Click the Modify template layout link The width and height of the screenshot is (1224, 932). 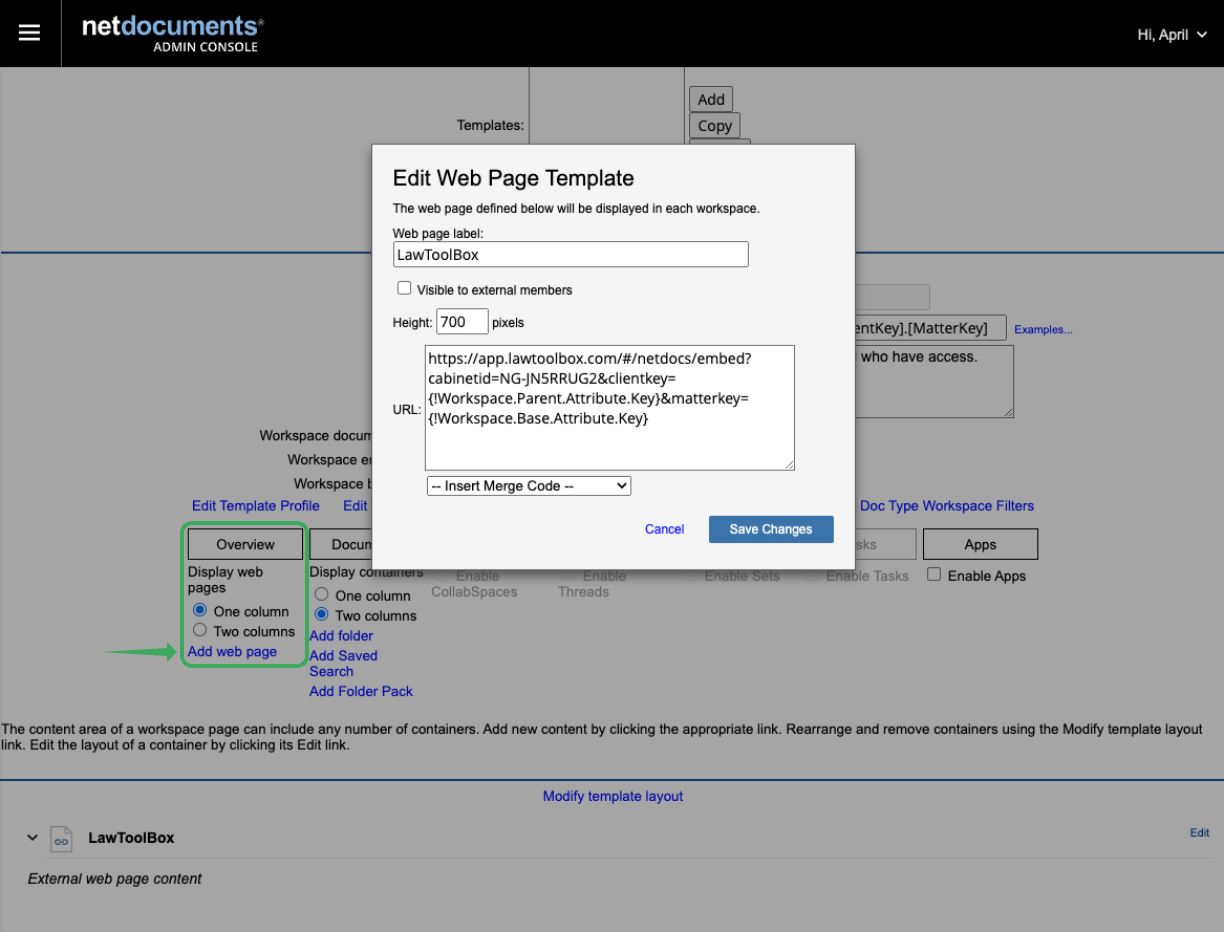click(613, 796)
